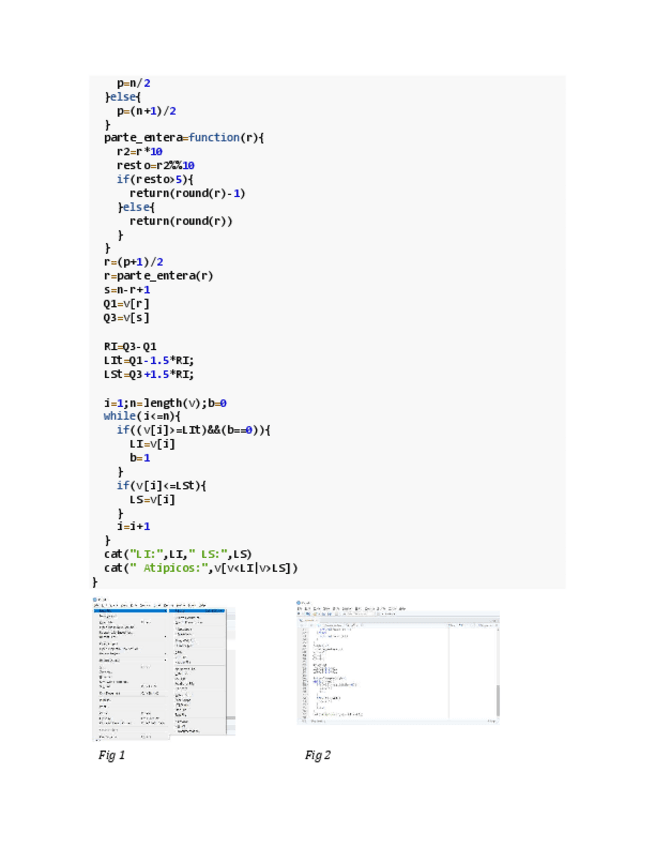Click the menu bar in the Fig 2 screenshot
The image size is (655, 848).
(350, 608)
